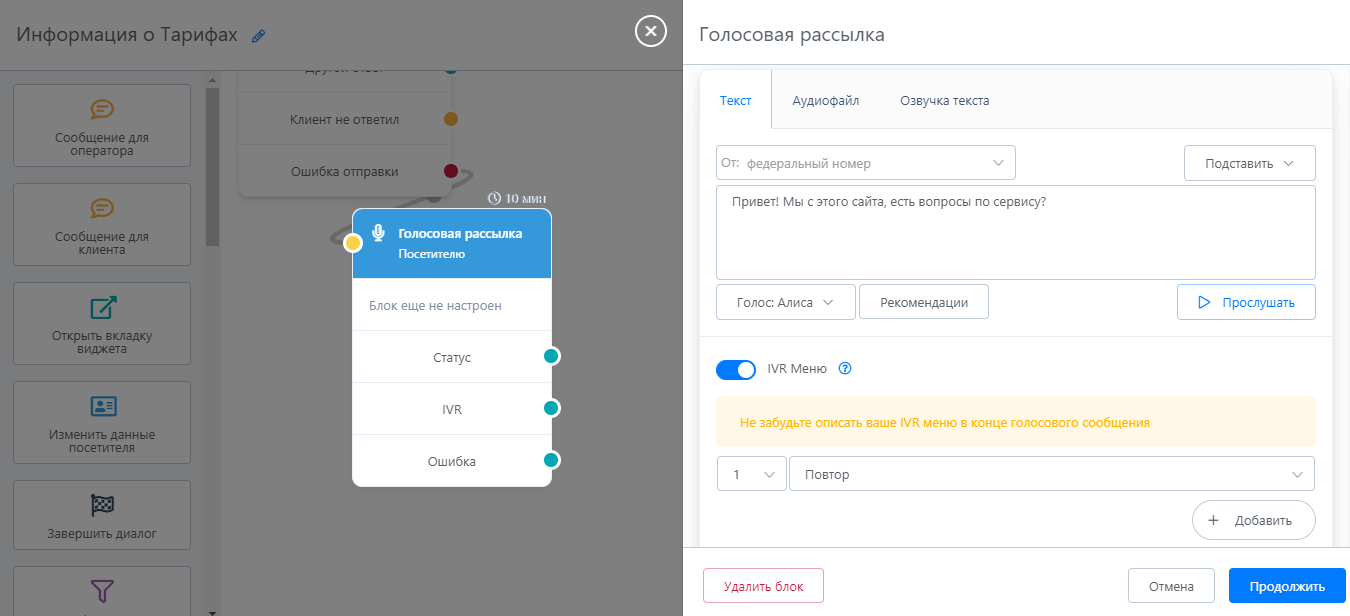This screenshot has height=616, width=1350.
Task: Select the 'Сообщение для клиента' block icon
Action: [102, 208]
